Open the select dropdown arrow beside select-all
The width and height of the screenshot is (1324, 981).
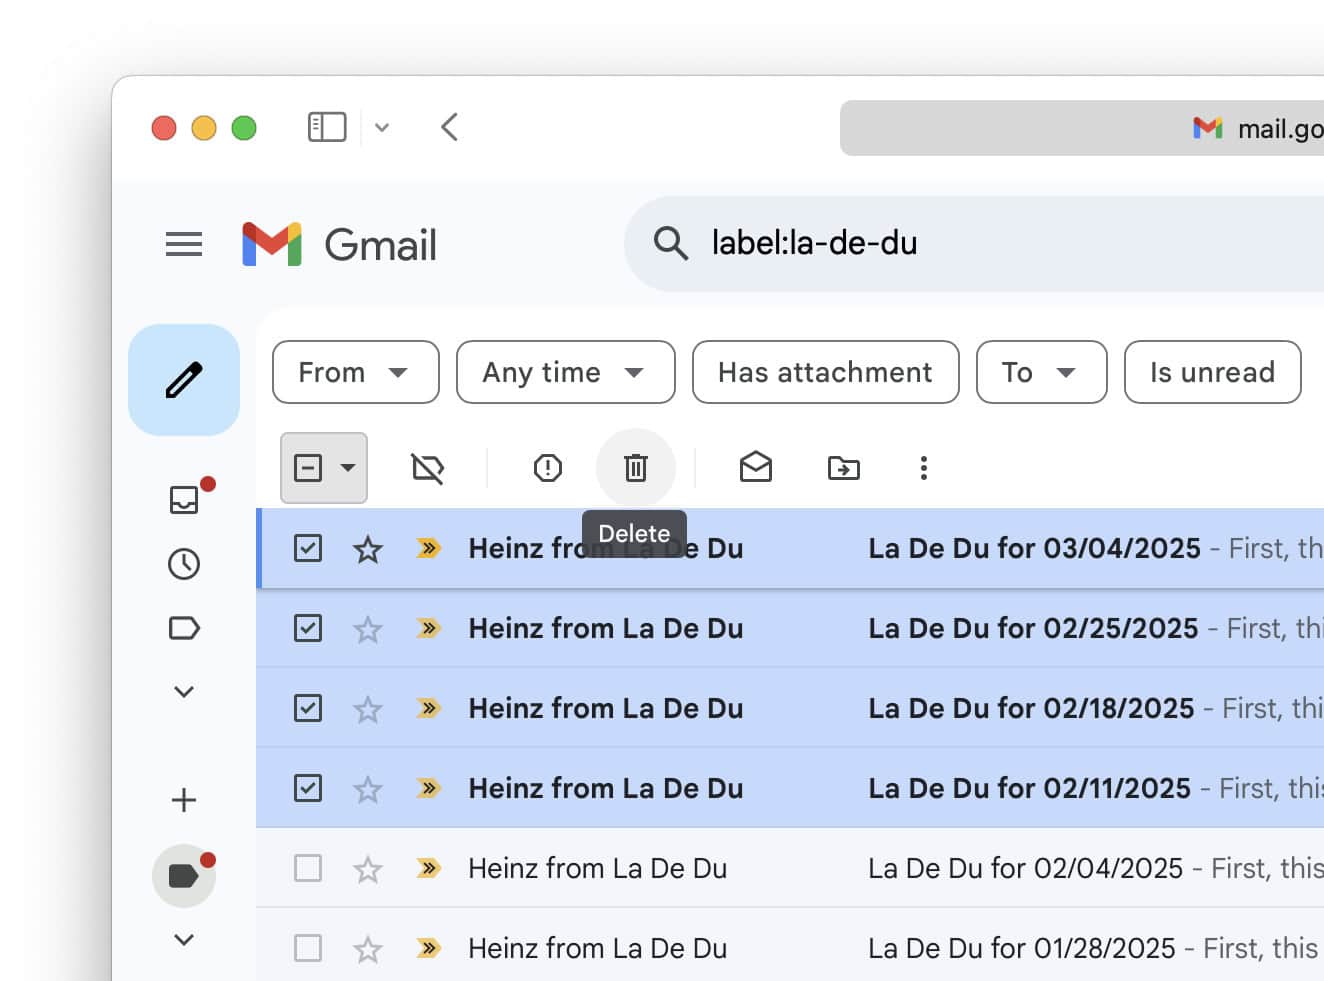pyautogui.click(x=348, y=468)
